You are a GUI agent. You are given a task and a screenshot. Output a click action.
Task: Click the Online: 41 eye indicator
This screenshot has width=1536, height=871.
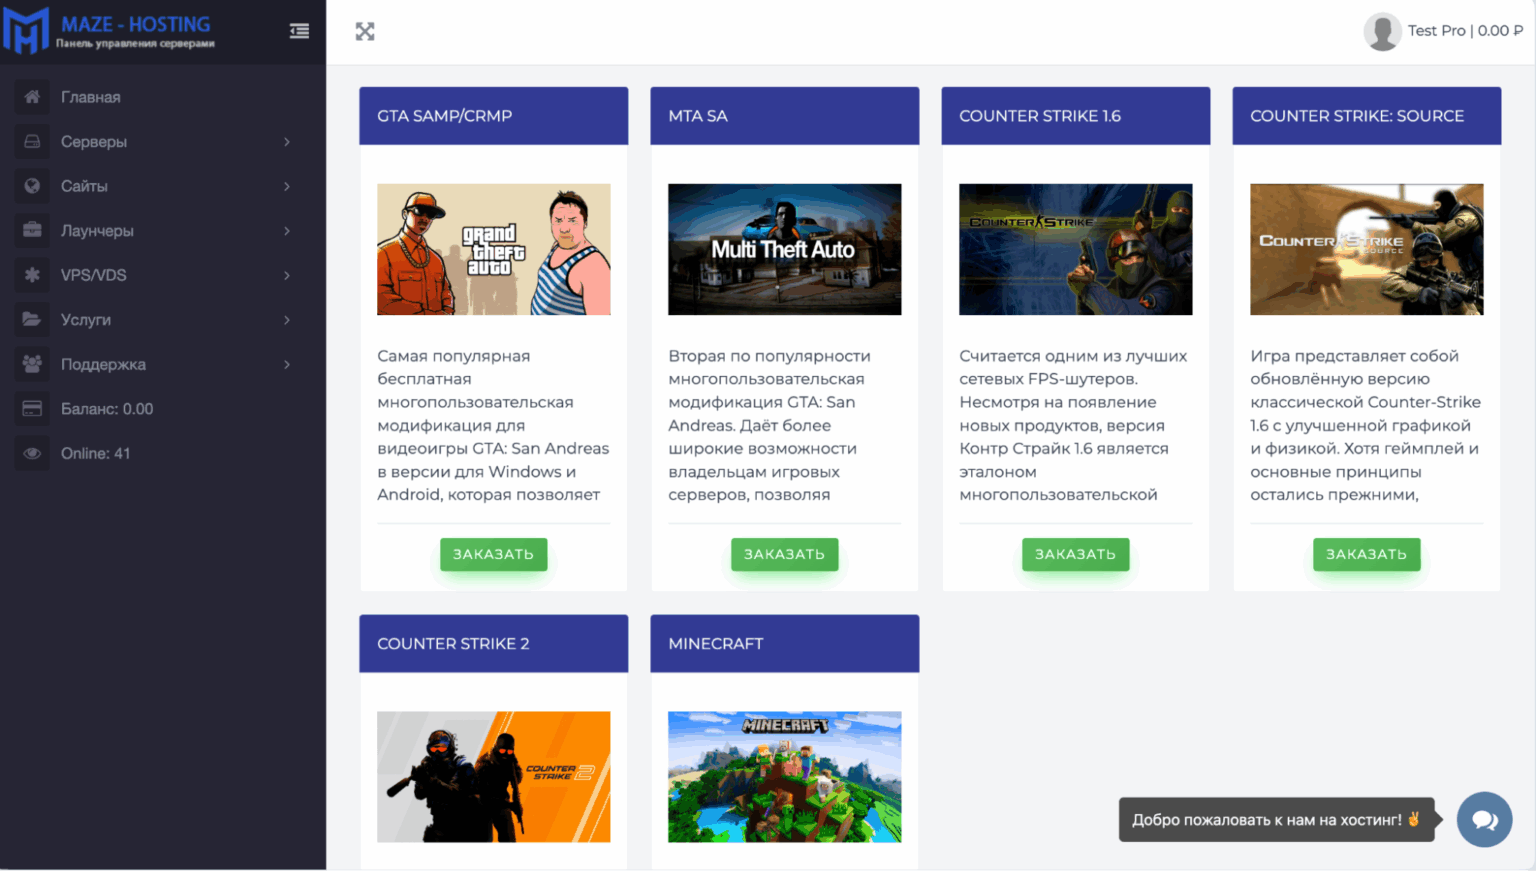(96, 453)
